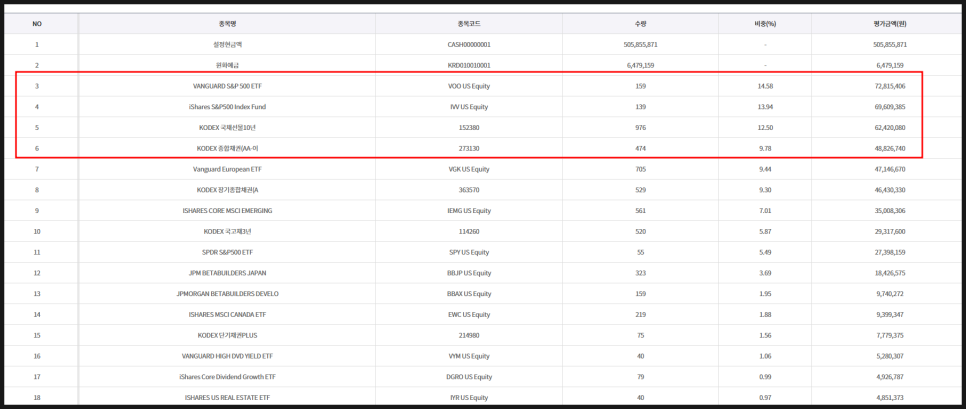Select the IVV US Equity code

[469, 107]
